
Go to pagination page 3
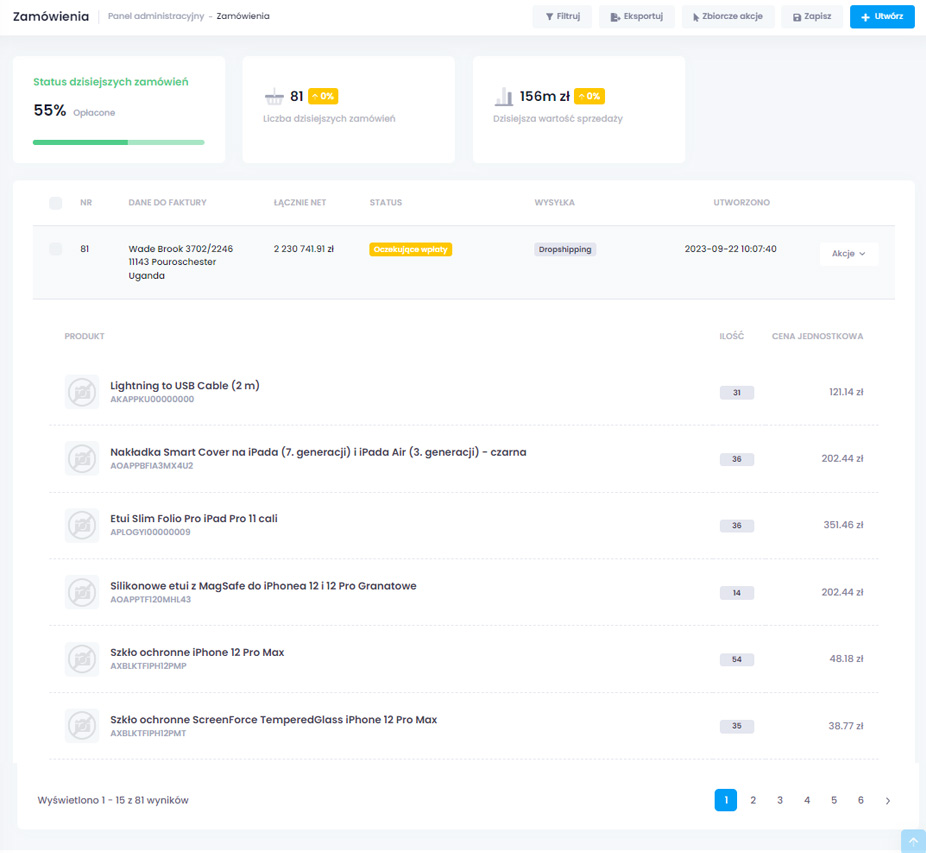click(x=780, y=801)
